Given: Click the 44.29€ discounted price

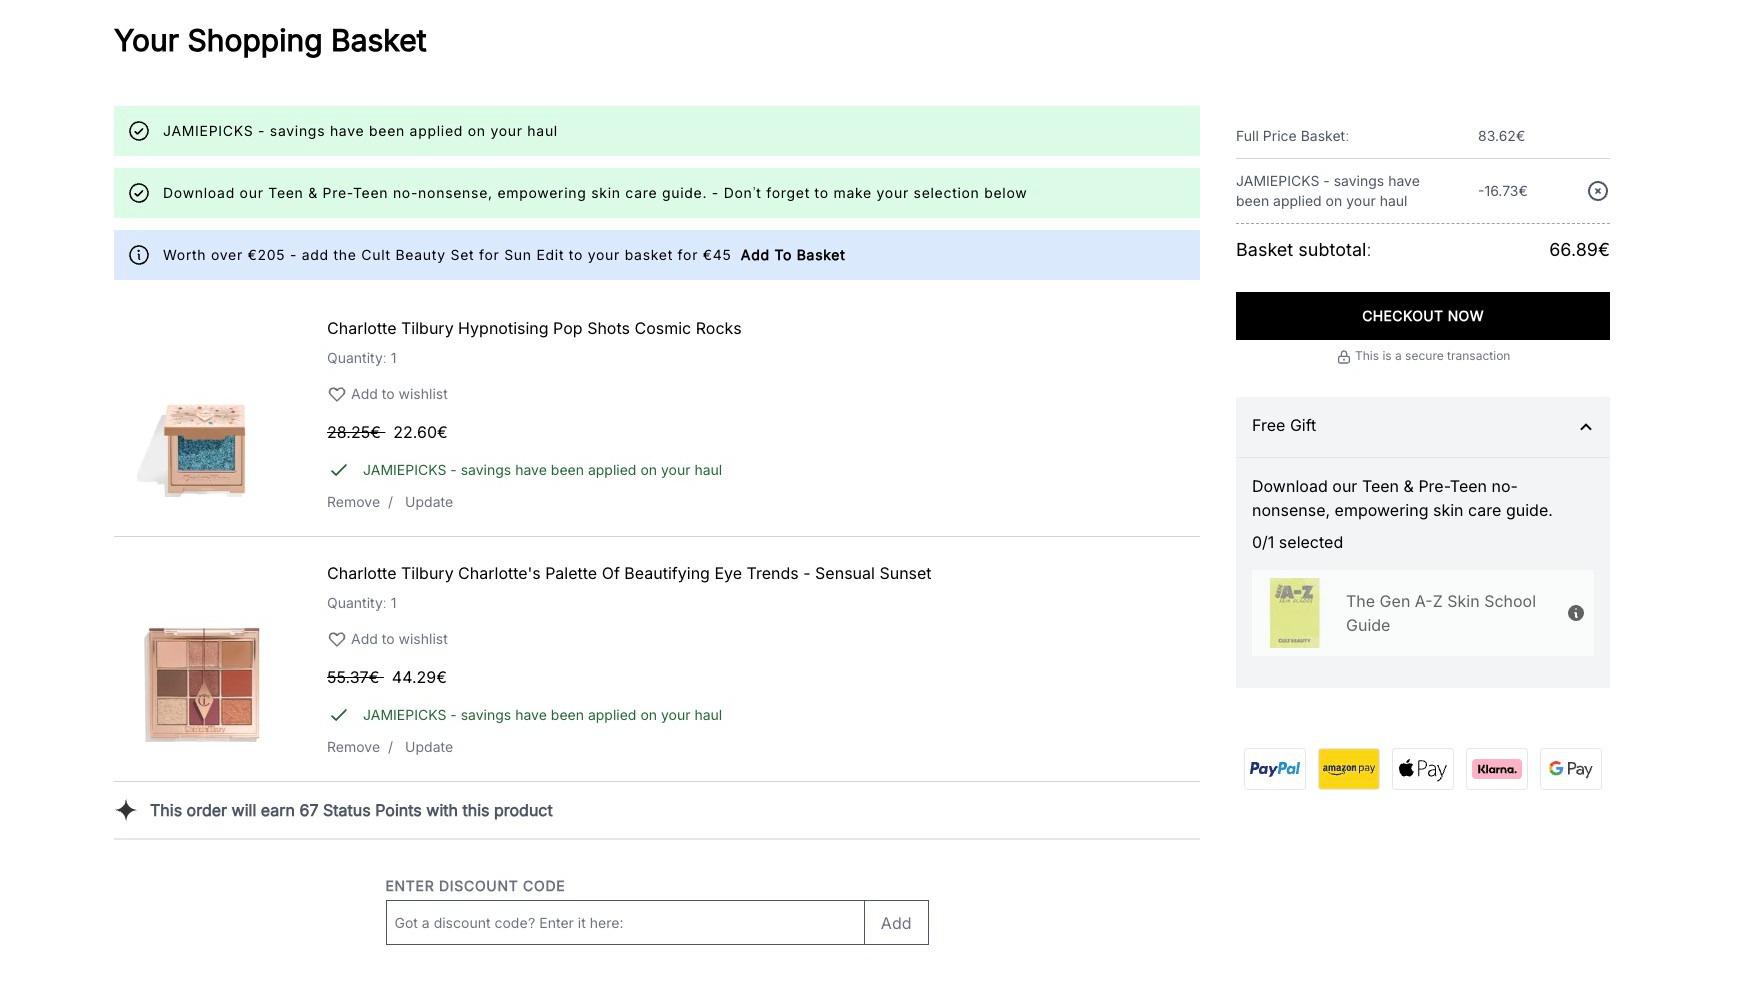Looking at the screenshot, I should [419, 677].
